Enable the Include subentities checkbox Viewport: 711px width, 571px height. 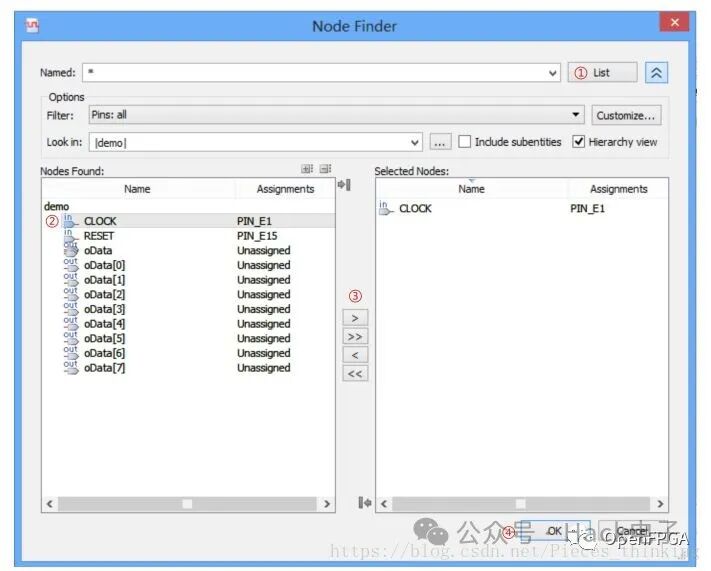[465, 142]
